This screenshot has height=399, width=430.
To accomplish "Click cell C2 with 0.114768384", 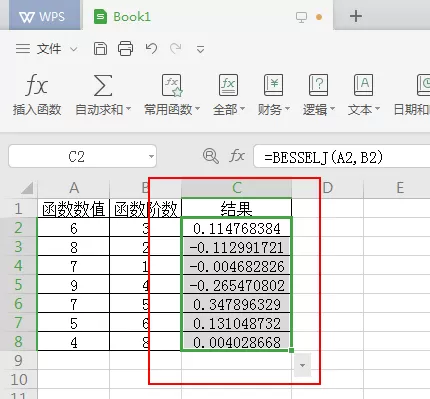I will tap(237, 228).
